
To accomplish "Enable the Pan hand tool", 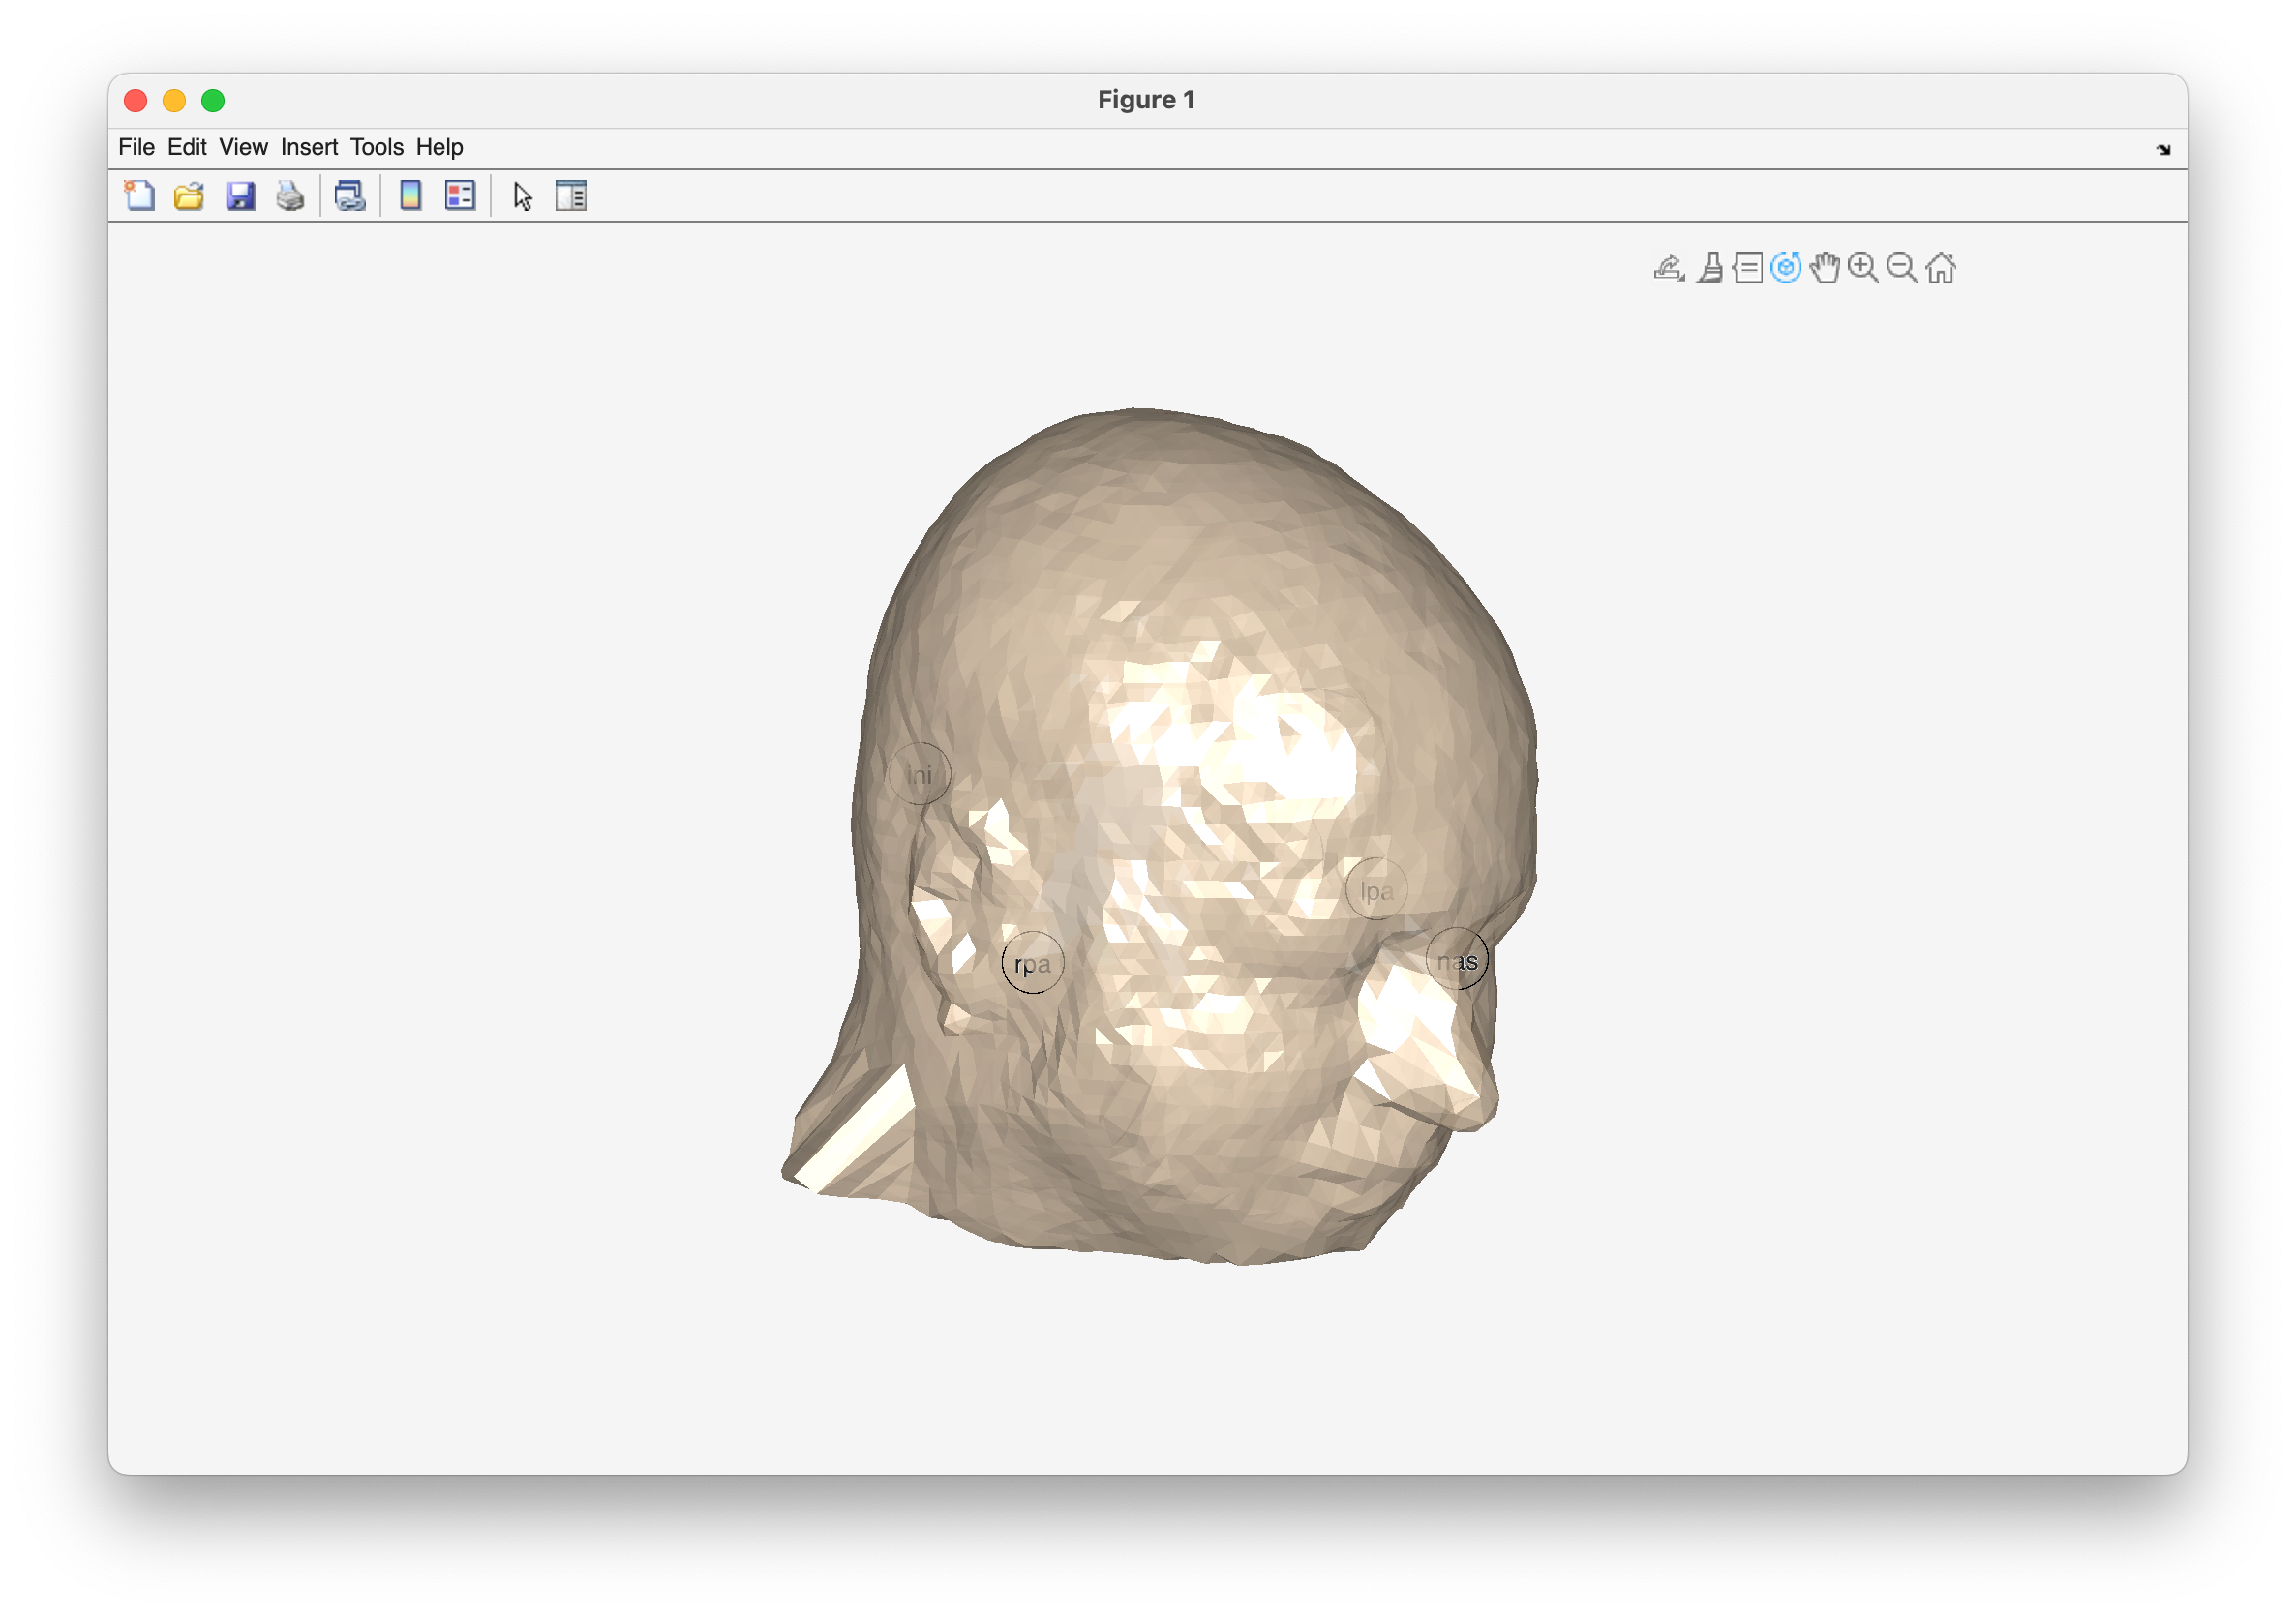I will pos(1824,267).
